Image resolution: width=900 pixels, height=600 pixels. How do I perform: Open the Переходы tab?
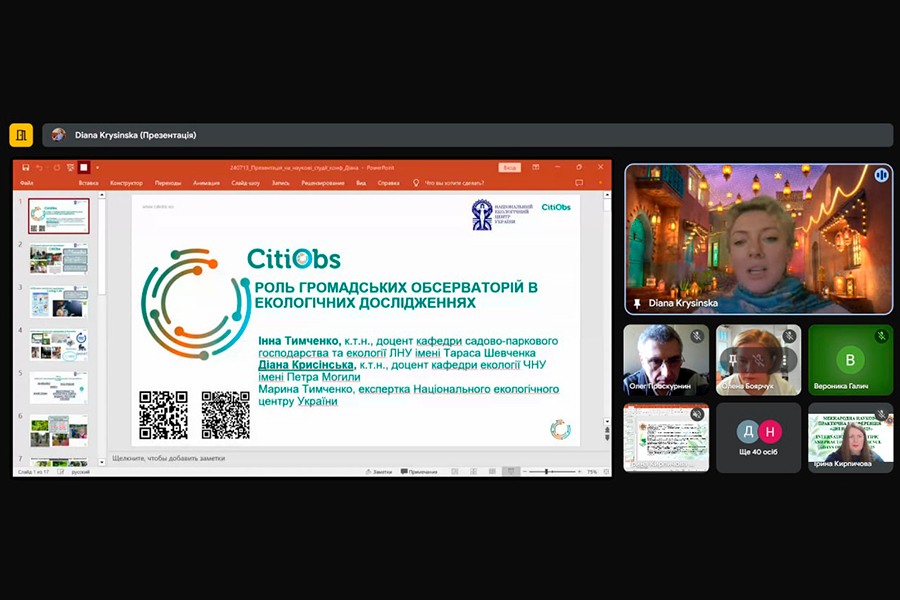[168, 183]
